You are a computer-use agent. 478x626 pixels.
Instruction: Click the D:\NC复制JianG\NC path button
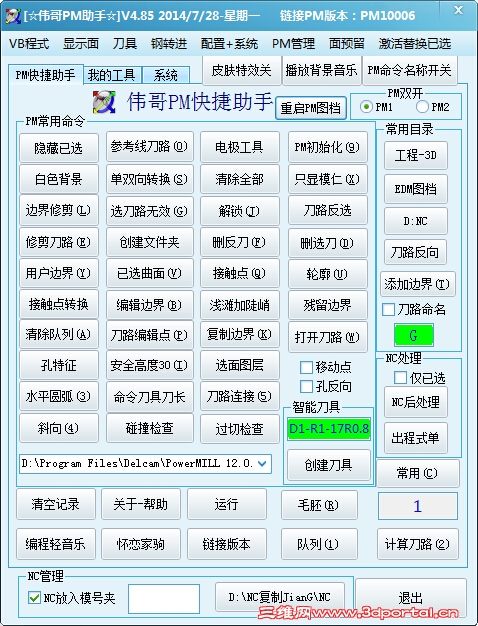coord(280,597)
